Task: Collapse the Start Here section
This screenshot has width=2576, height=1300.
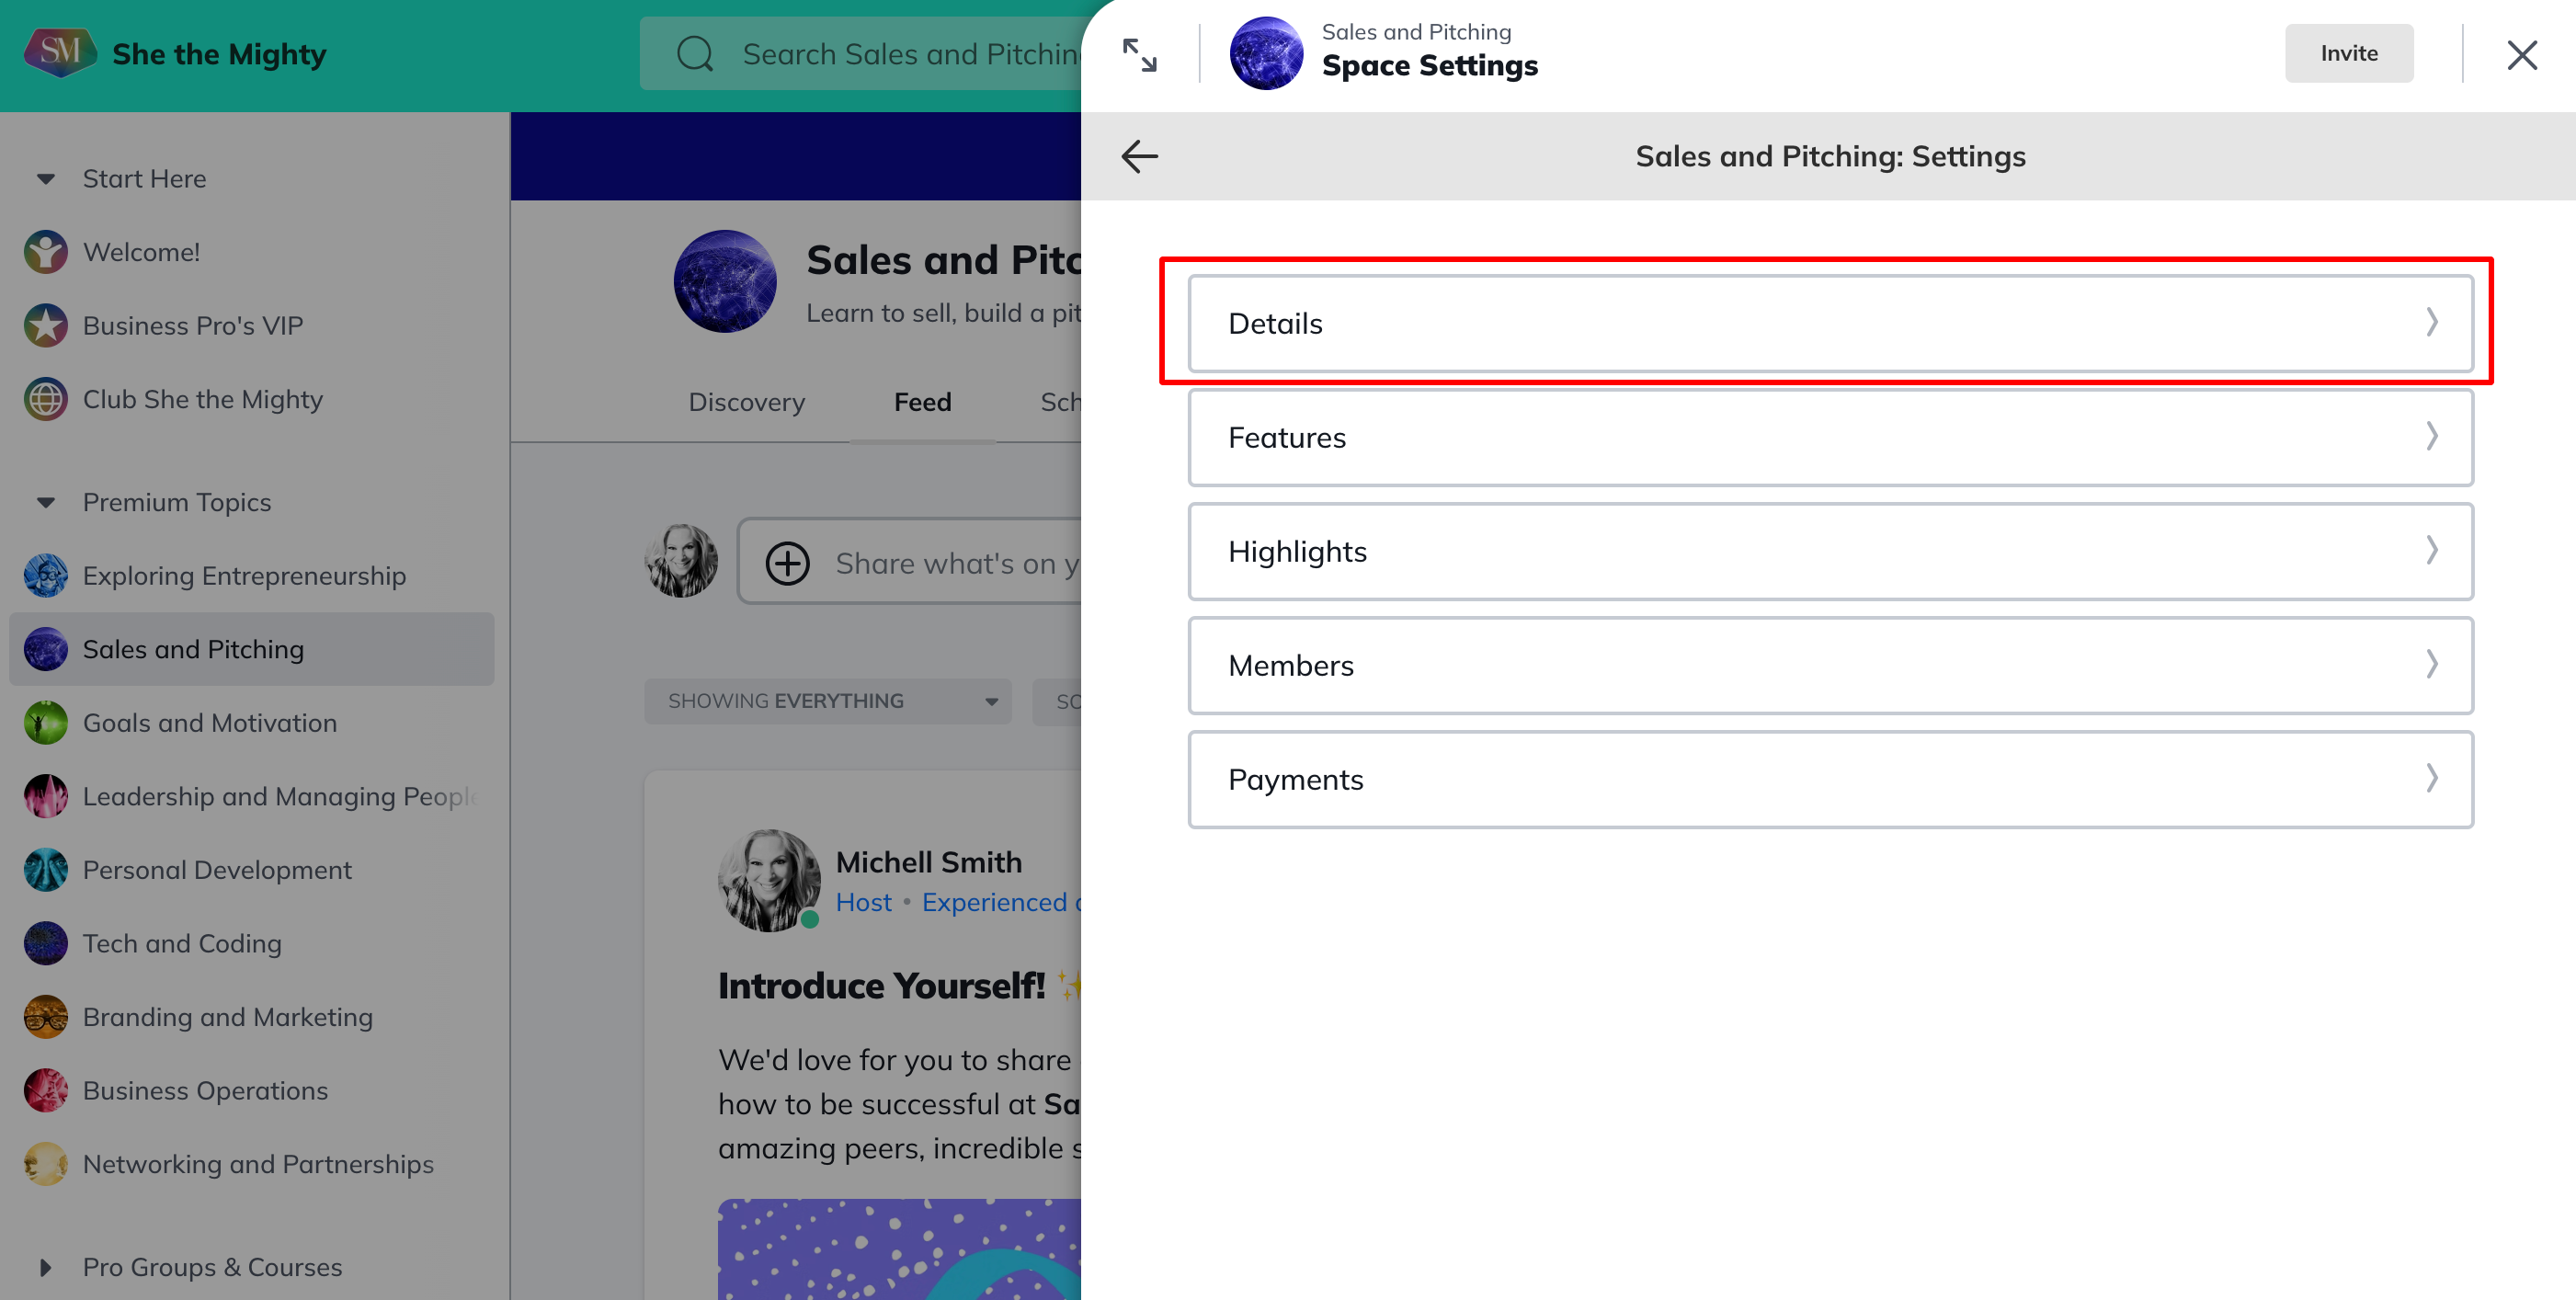Action: click(x=46, y=179)
